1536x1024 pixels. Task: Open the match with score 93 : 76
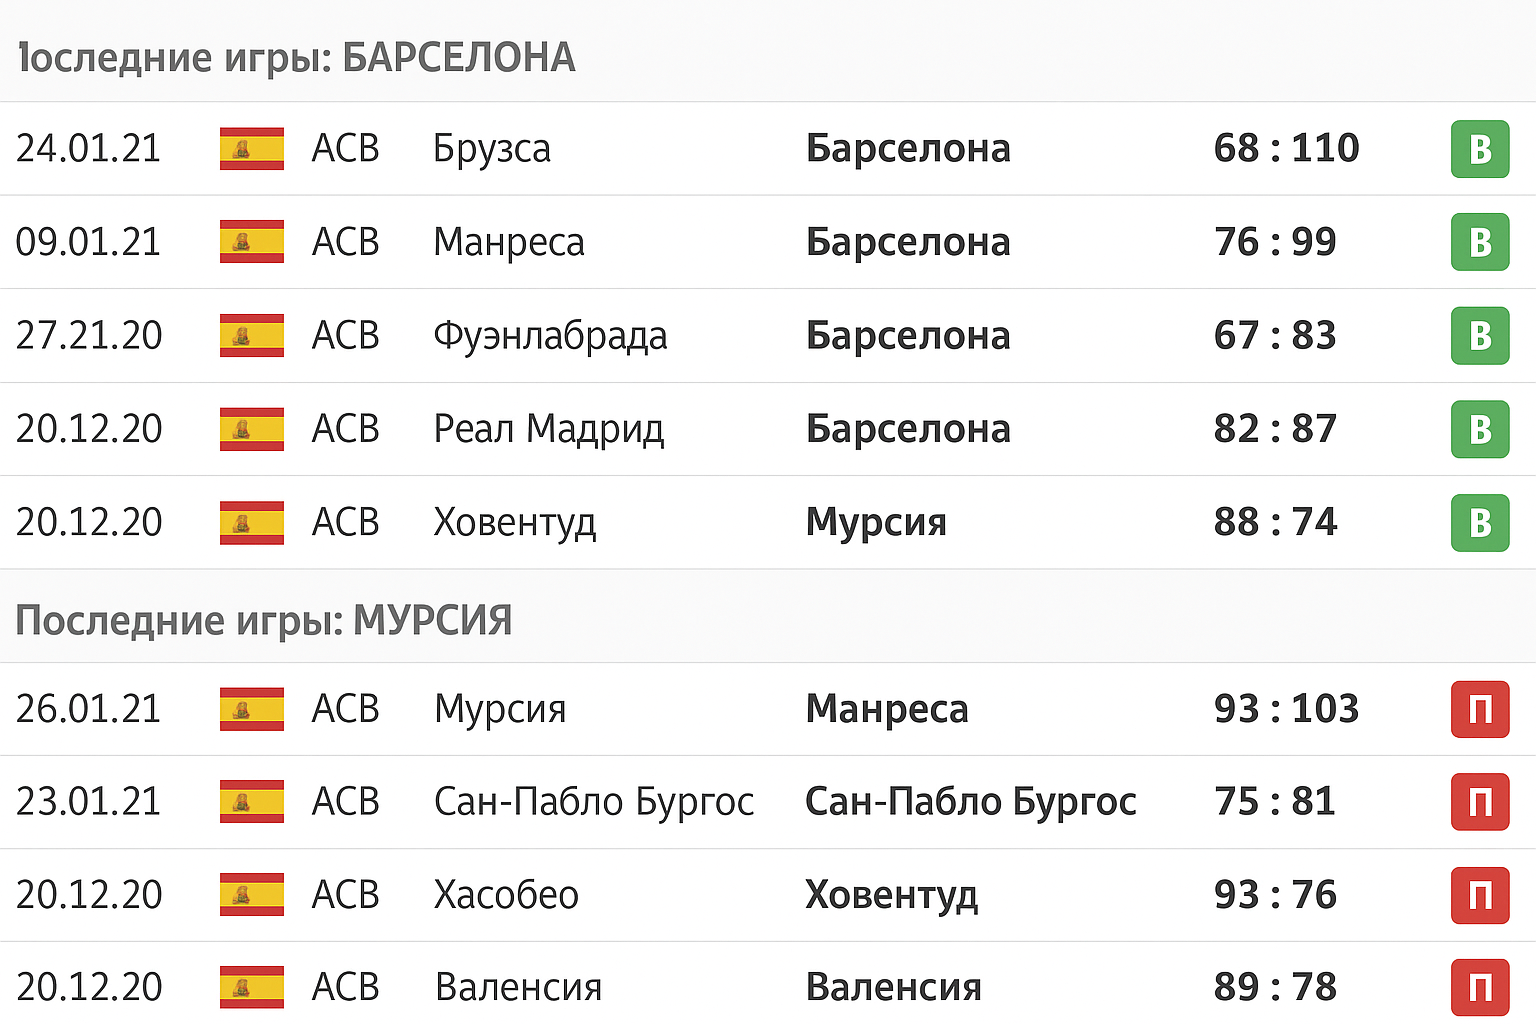click(1275, 895)
